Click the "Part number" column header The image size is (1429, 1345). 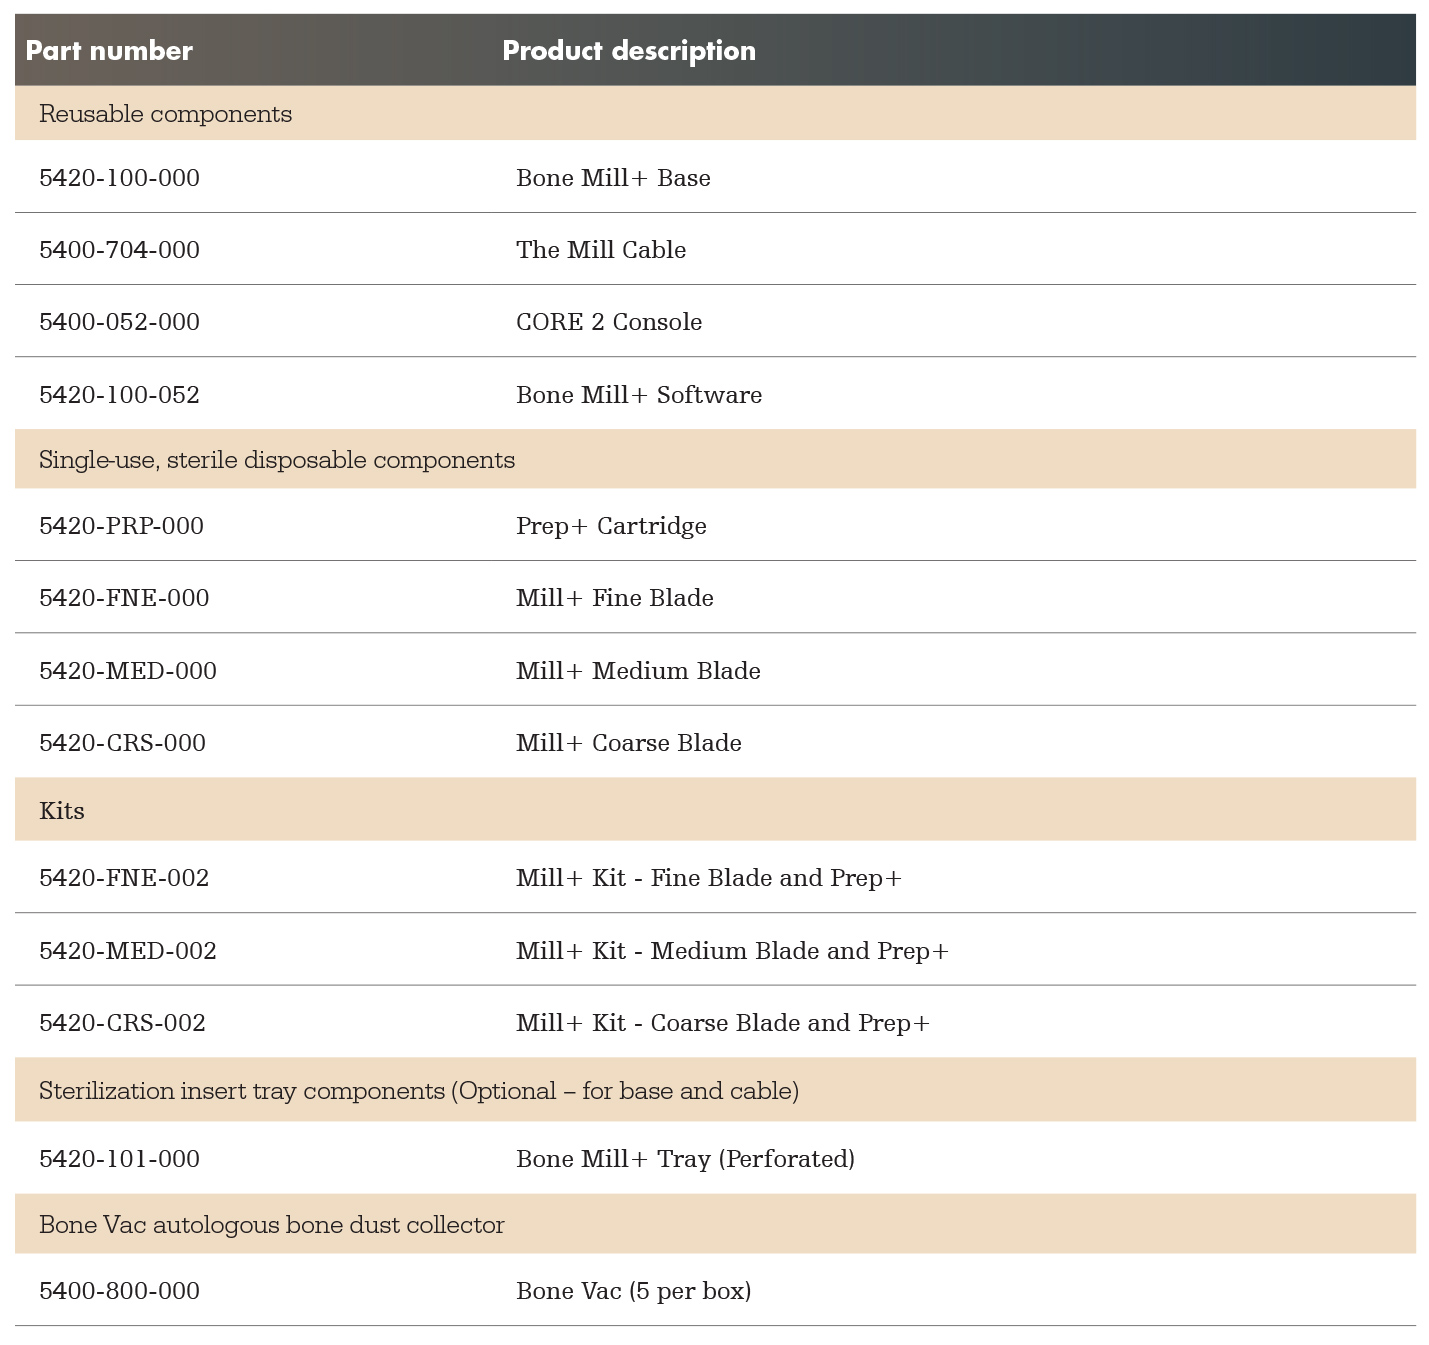(x=109, y=50)
